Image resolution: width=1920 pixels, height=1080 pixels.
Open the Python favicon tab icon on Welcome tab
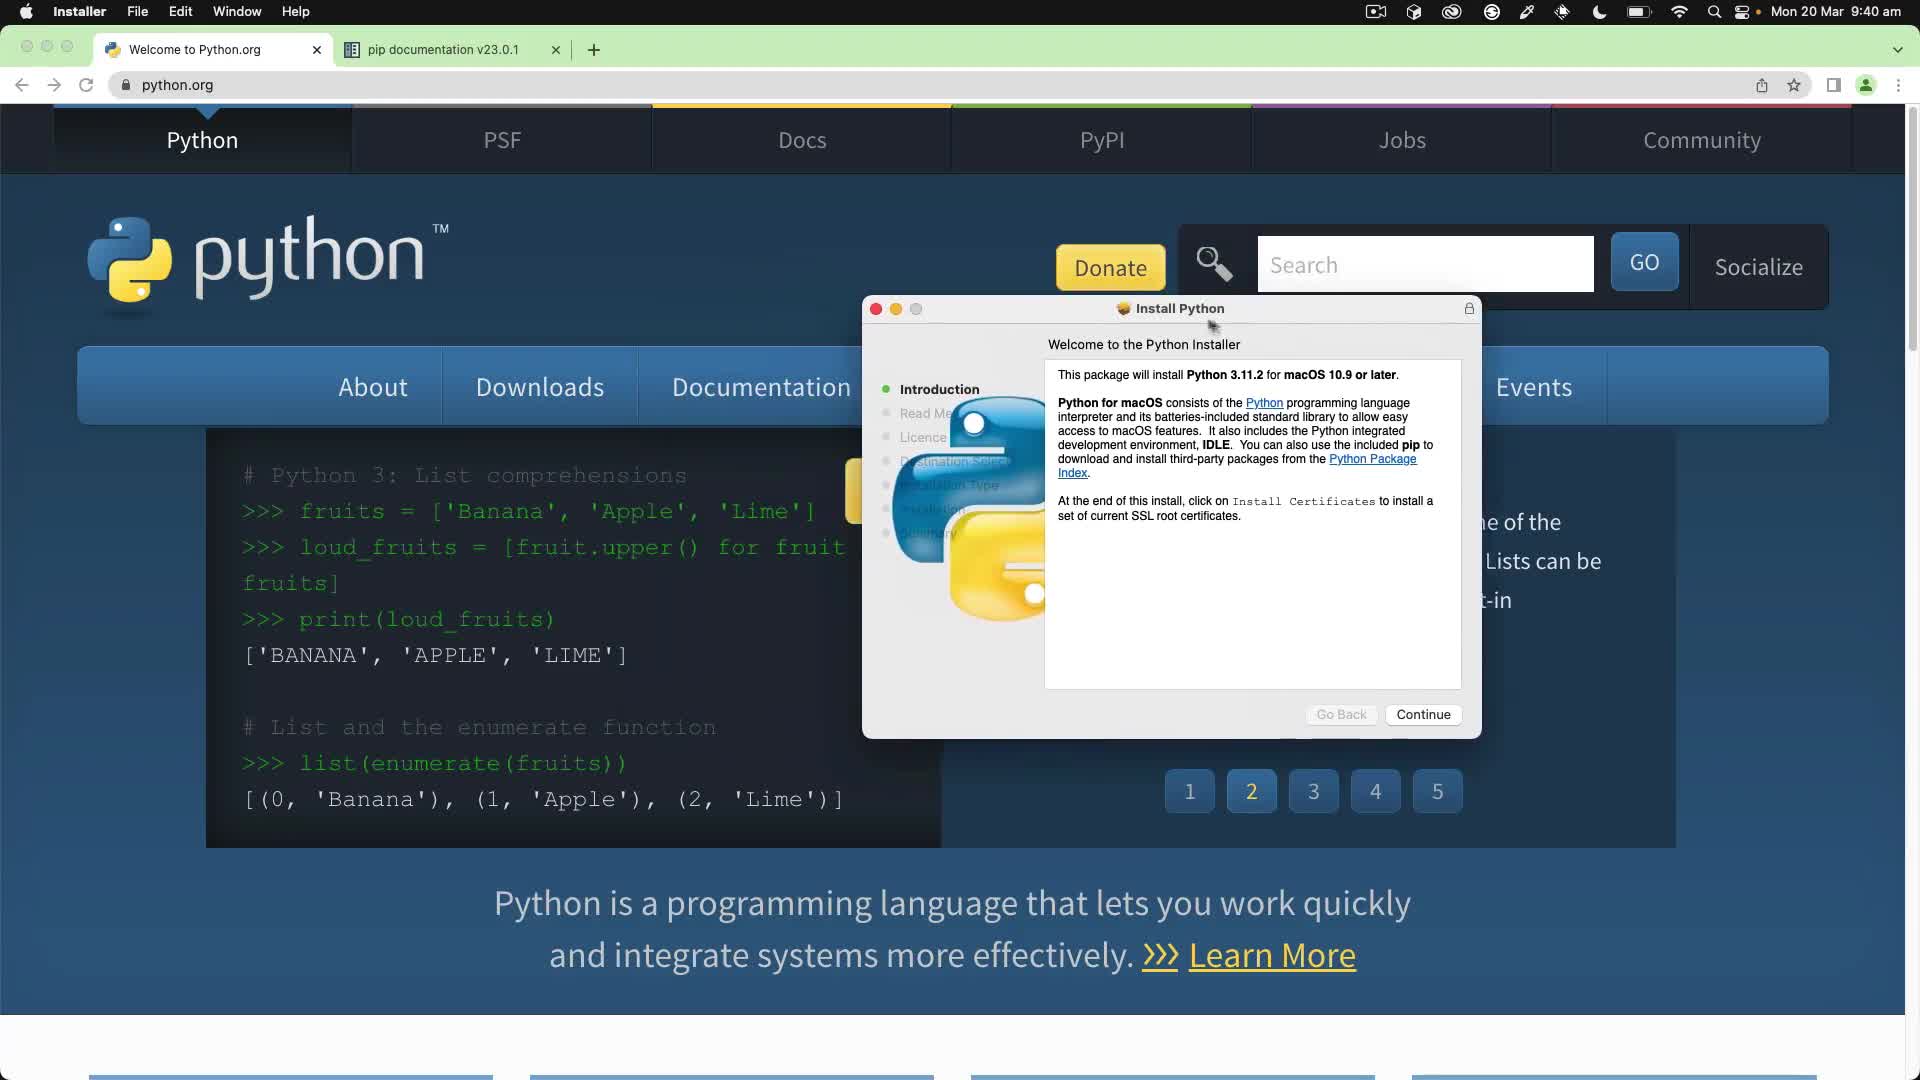[113, 49]
